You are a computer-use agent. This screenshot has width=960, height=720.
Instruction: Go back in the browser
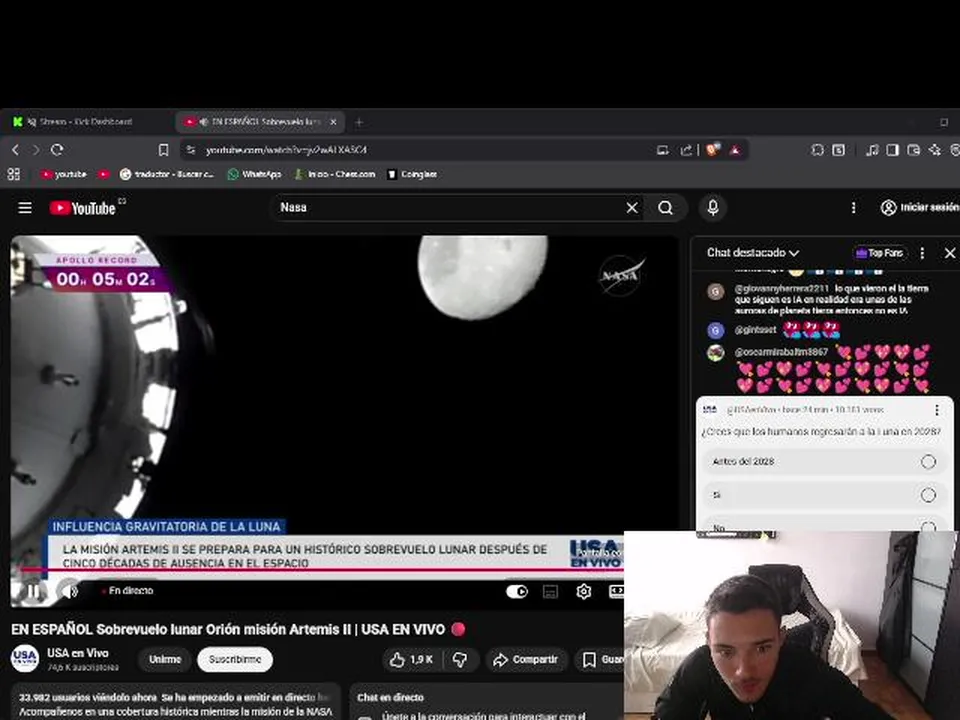(15, 150)
